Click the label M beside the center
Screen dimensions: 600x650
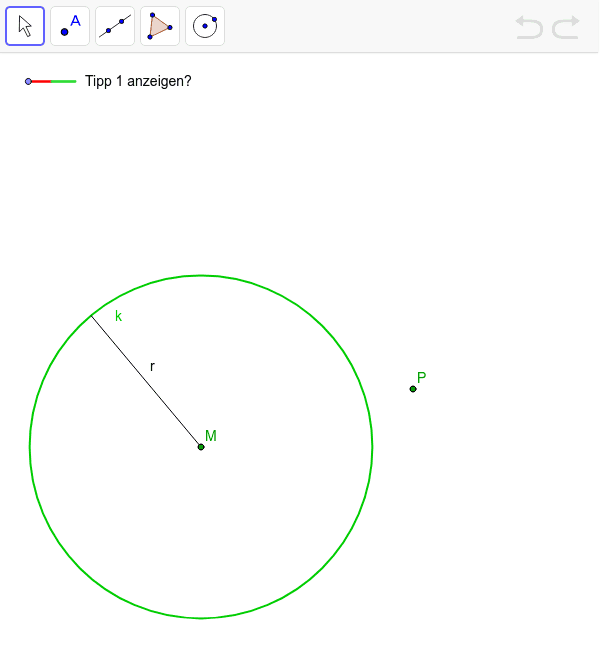[211, 436]
